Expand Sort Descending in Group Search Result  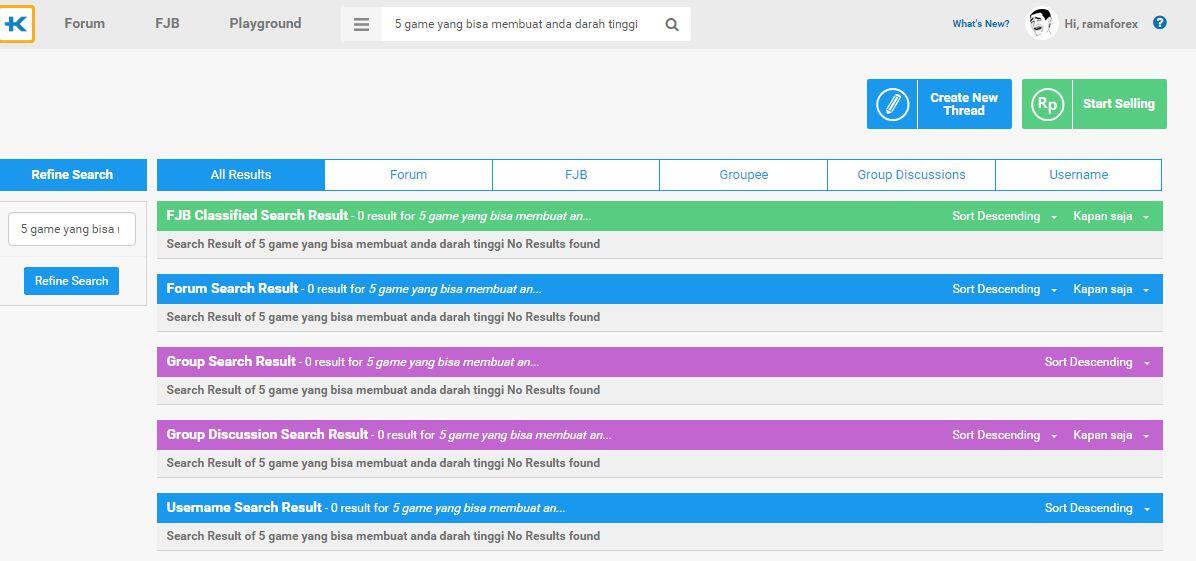click(x=1097, y=362)
